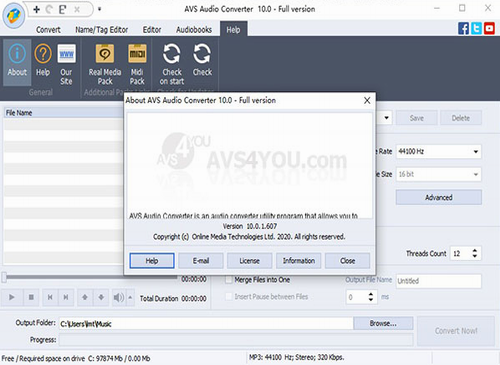
Task: Click the Save profile button
Action: click(417, 118)
